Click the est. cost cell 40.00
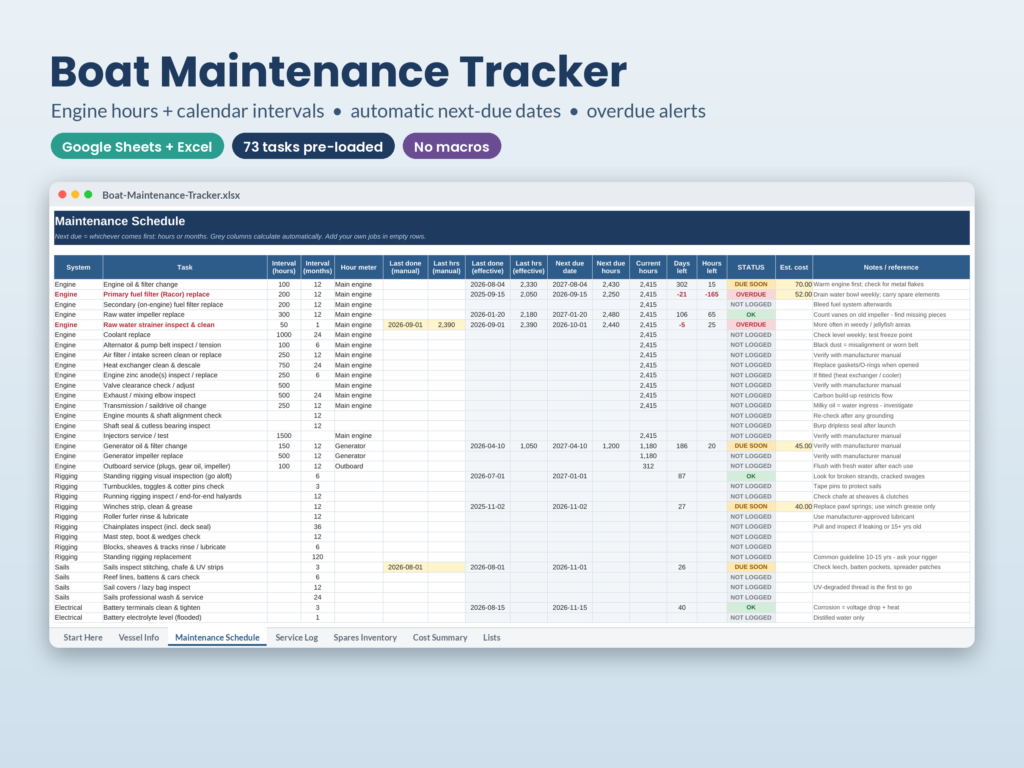The height and width of the screenshot is (768, 1024). [x=793, y=507]
